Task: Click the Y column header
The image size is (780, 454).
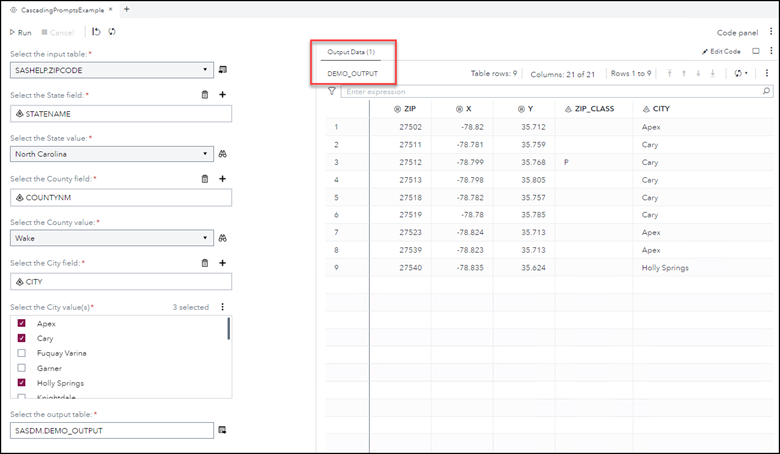Action: coord(524,109)
